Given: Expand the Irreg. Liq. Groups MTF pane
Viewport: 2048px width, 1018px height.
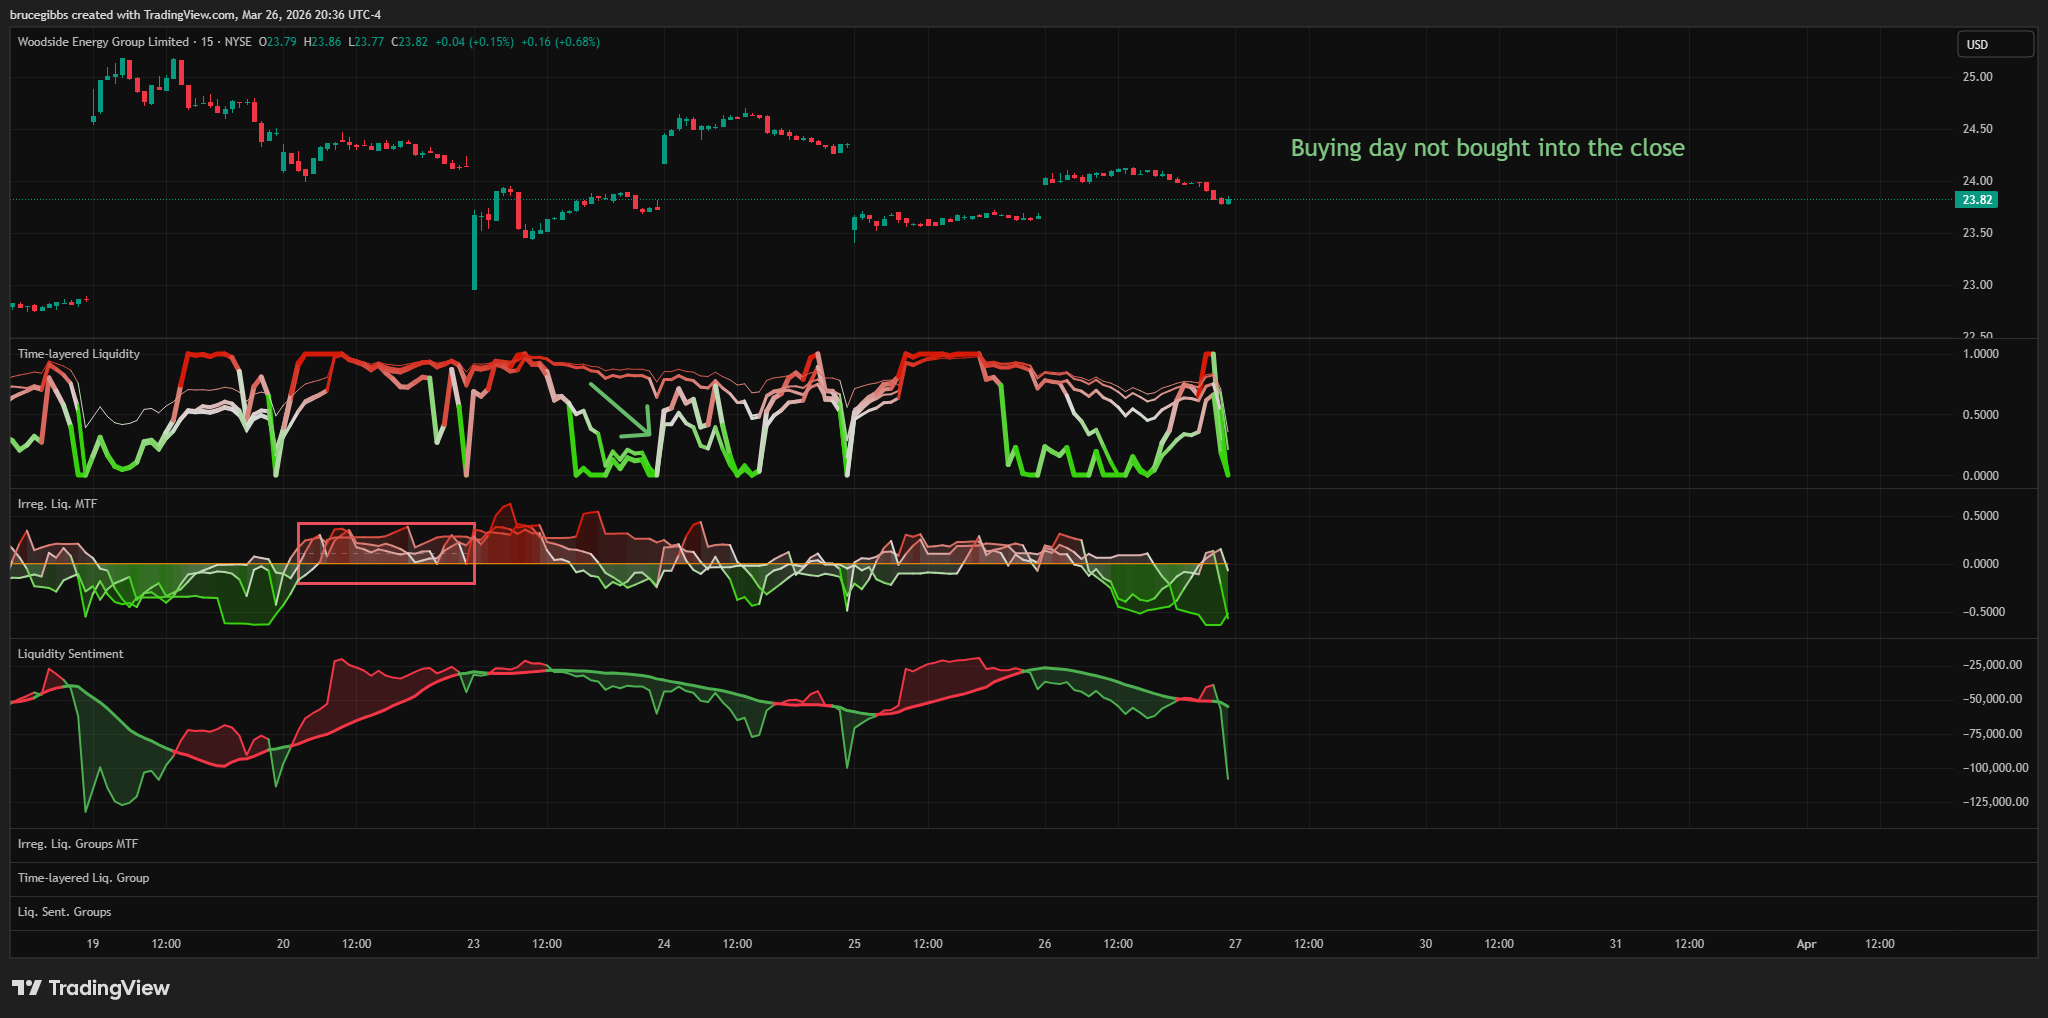Looking at the screenshot, I should [78, 844].
